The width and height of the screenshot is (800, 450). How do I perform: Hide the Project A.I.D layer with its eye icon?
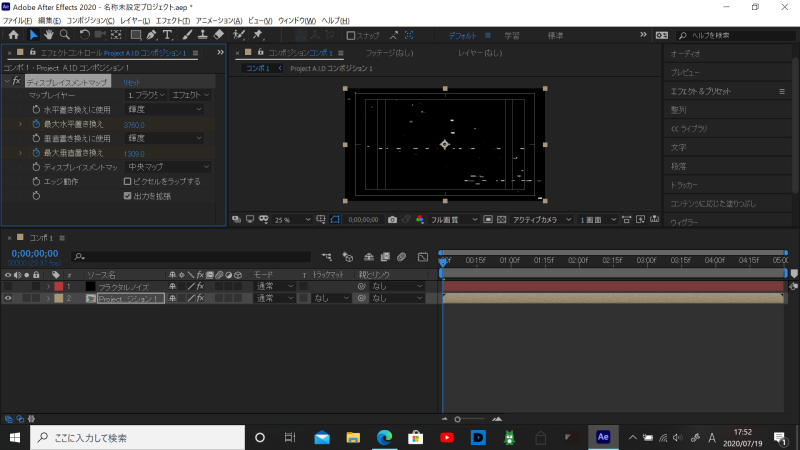coord(8,298)
